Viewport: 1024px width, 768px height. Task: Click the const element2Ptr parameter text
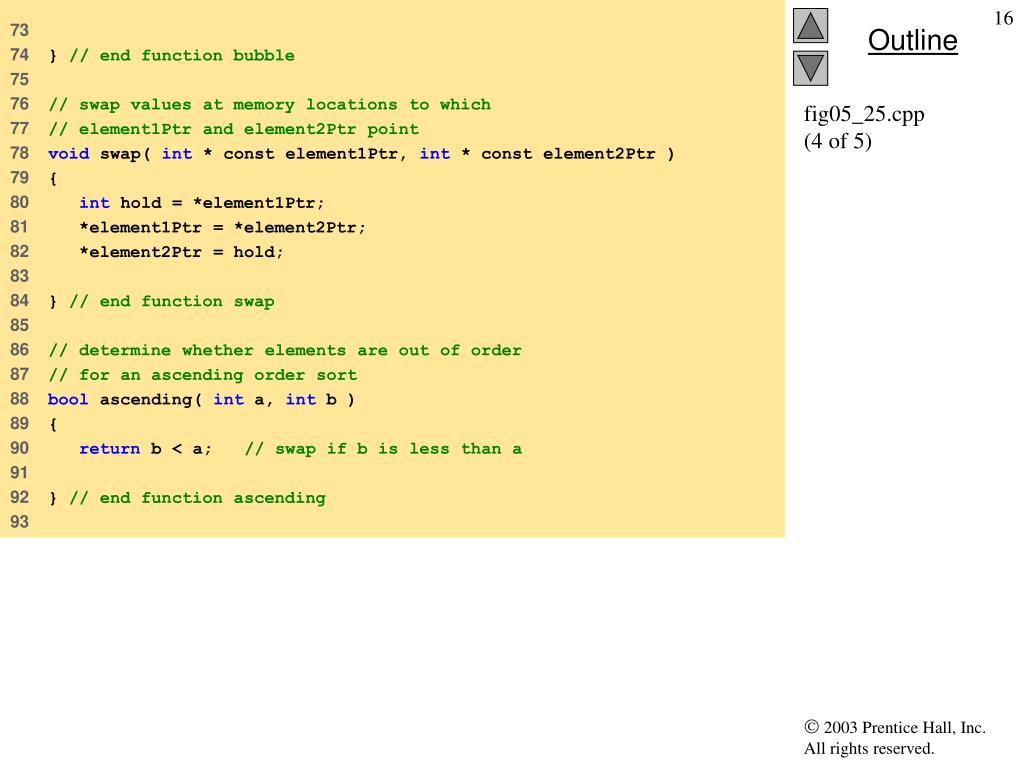(568, 154)
